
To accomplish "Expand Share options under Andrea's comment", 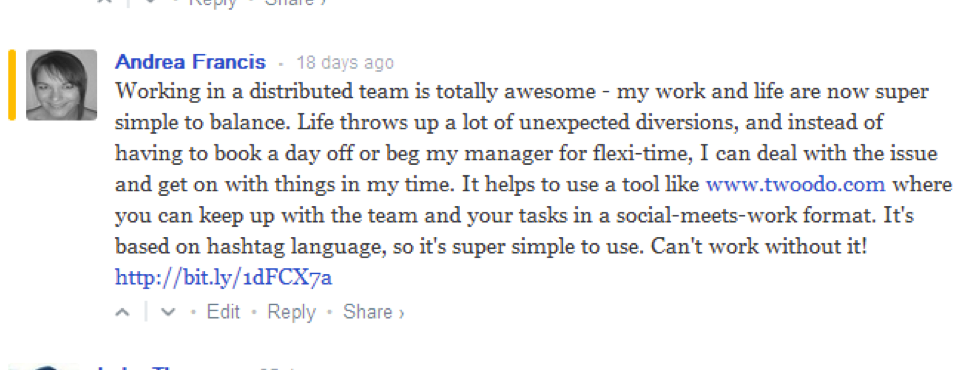I will (374, 312).
